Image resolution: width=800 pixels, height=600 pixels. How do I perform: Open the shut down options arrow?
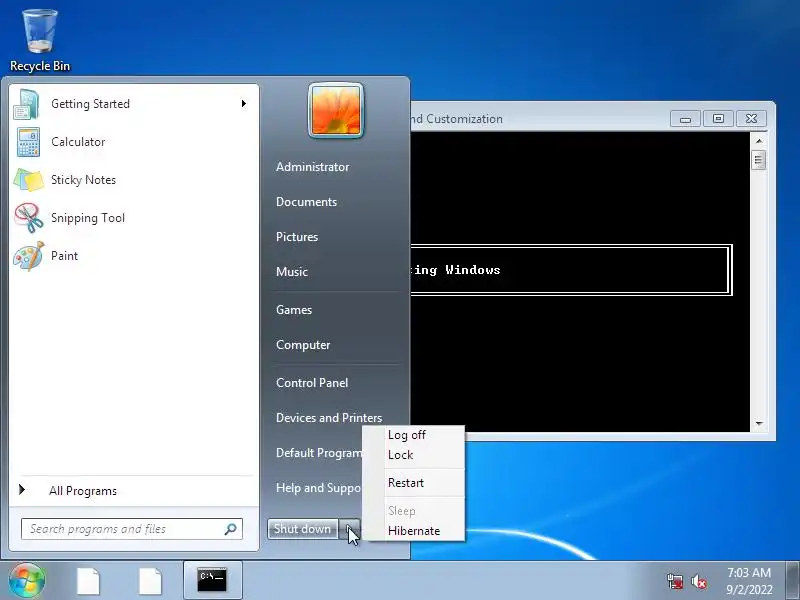click(350, 529)
